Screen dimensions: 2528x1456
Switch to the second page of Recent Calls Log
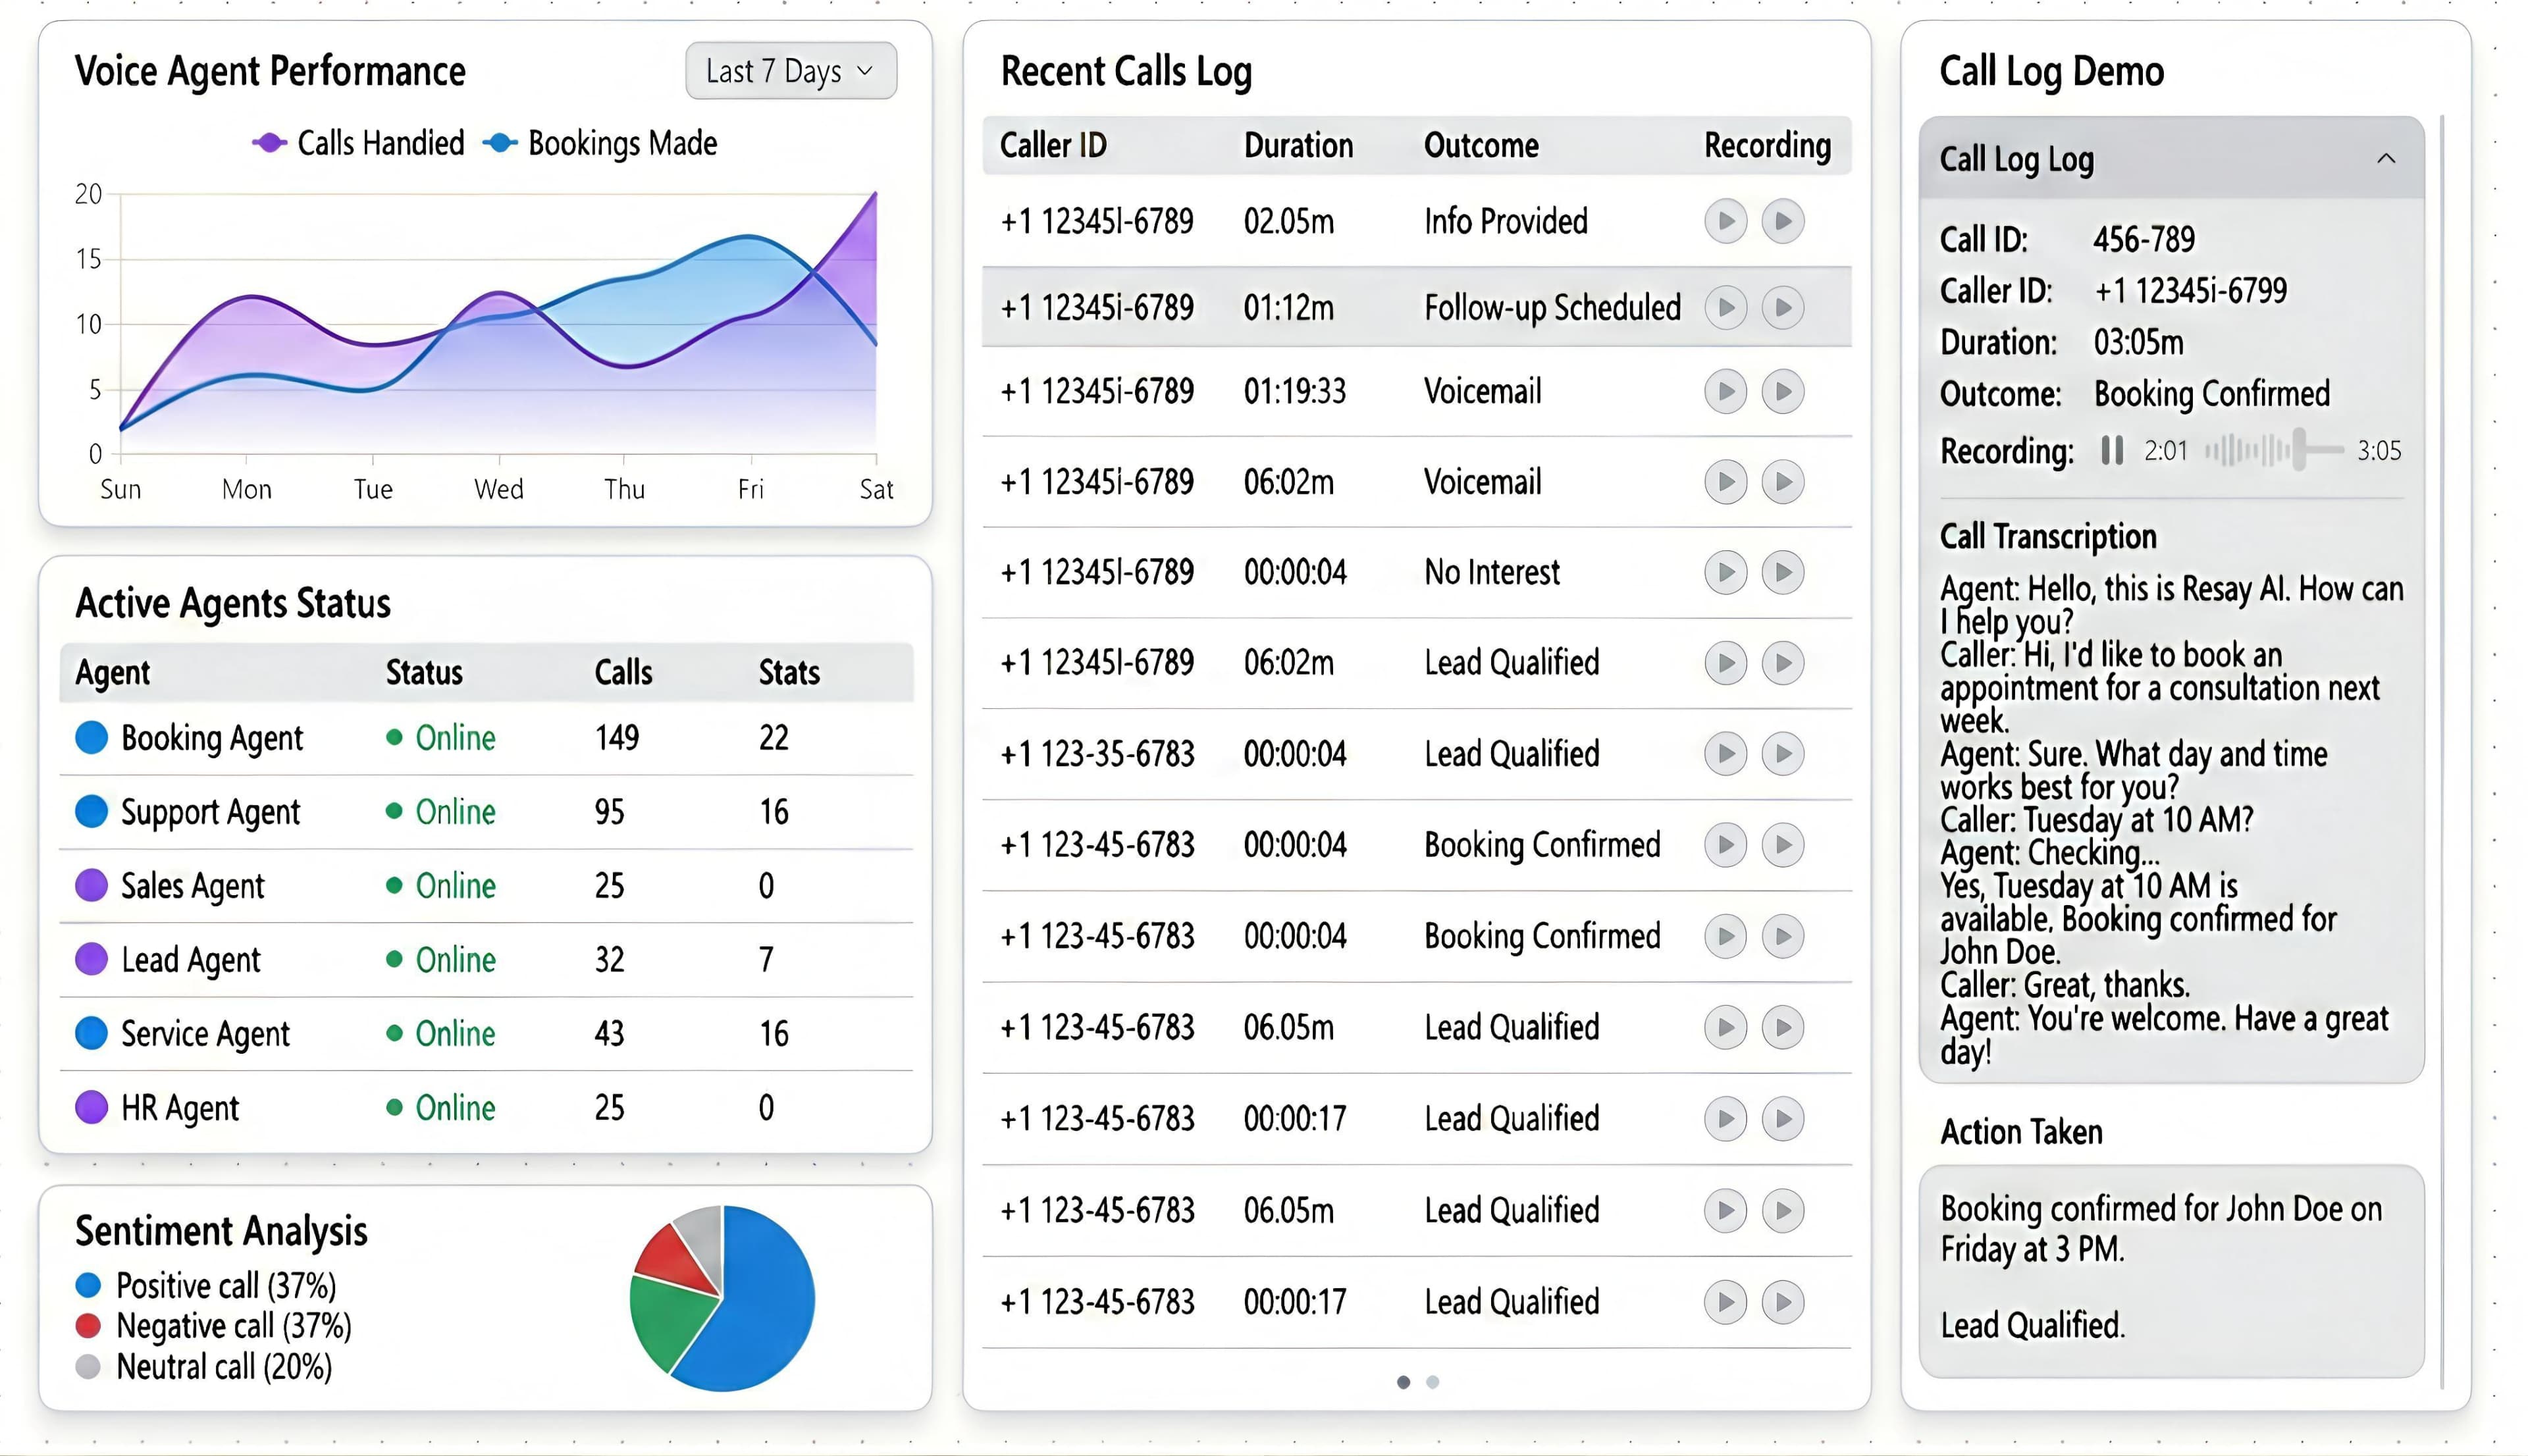[1432, 1383]
